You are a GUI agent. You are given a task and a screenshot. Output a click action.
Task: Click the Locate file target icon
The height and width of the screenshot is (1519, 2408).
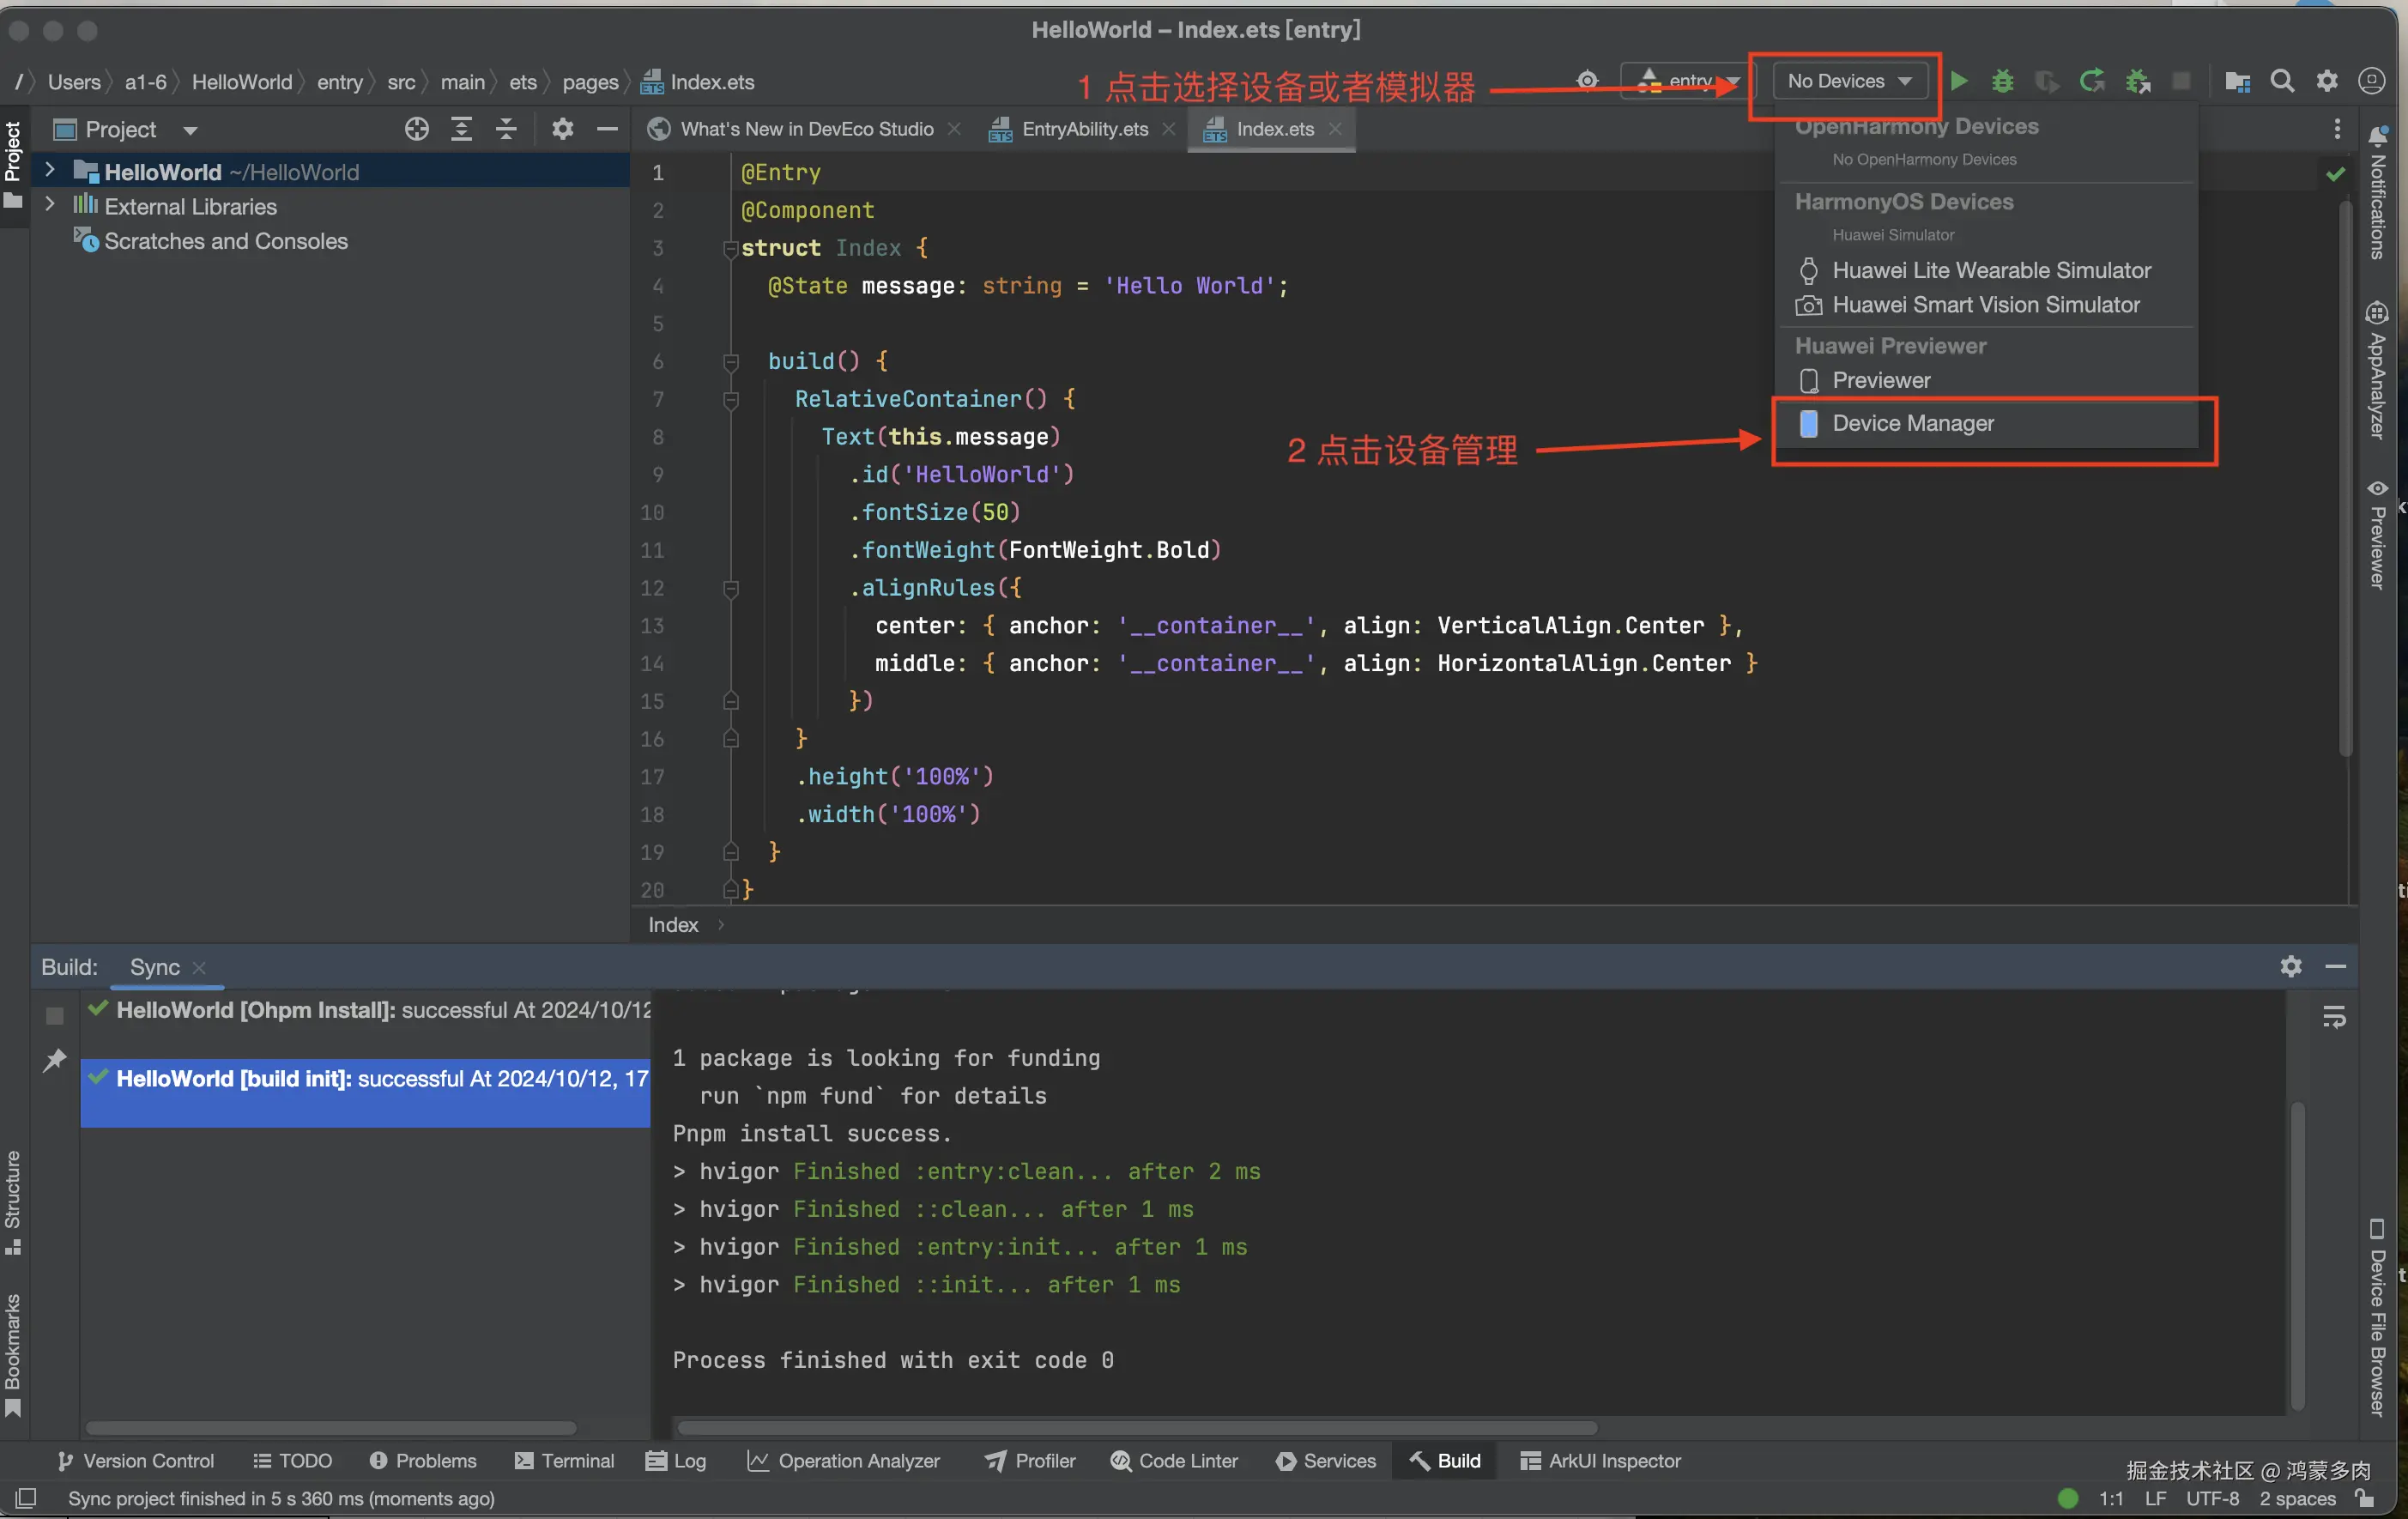click(x=416, y=129)
